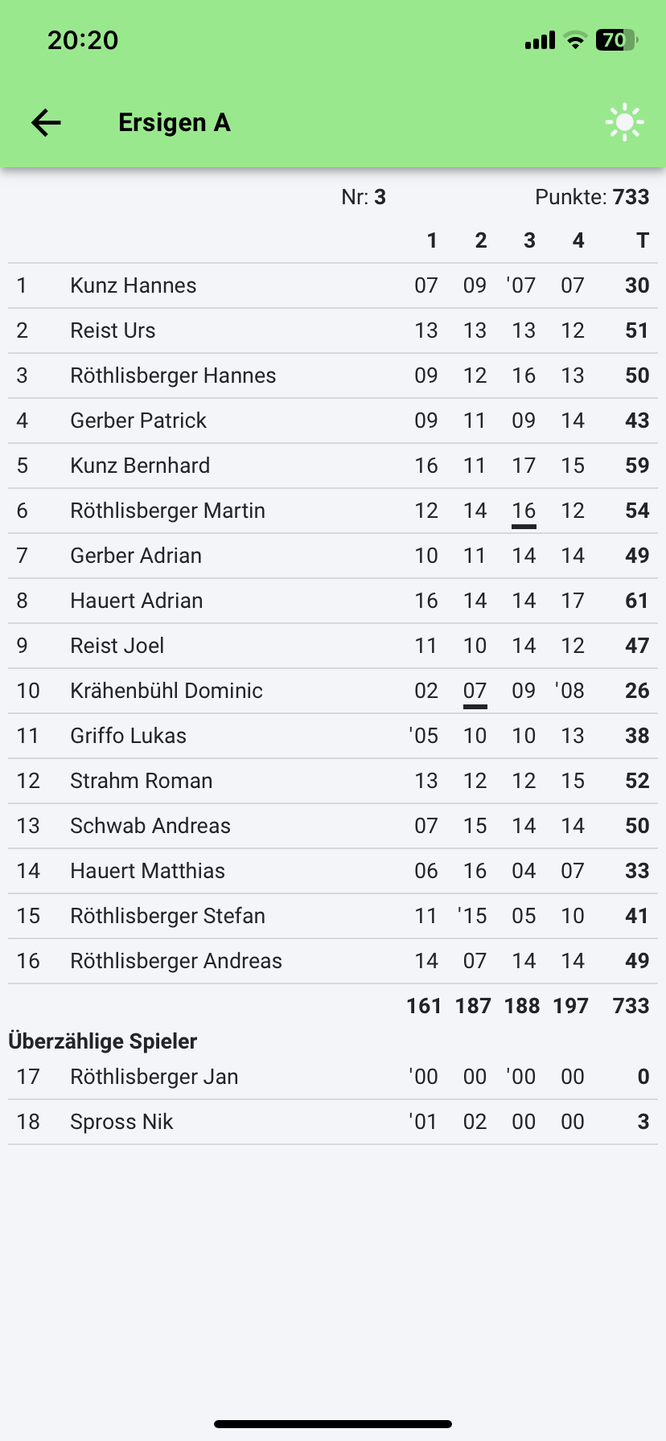Tap underlined score 07 of Krähenbühl Dominic
This screenshot has width=666, height=1441.
pos(475,692)
